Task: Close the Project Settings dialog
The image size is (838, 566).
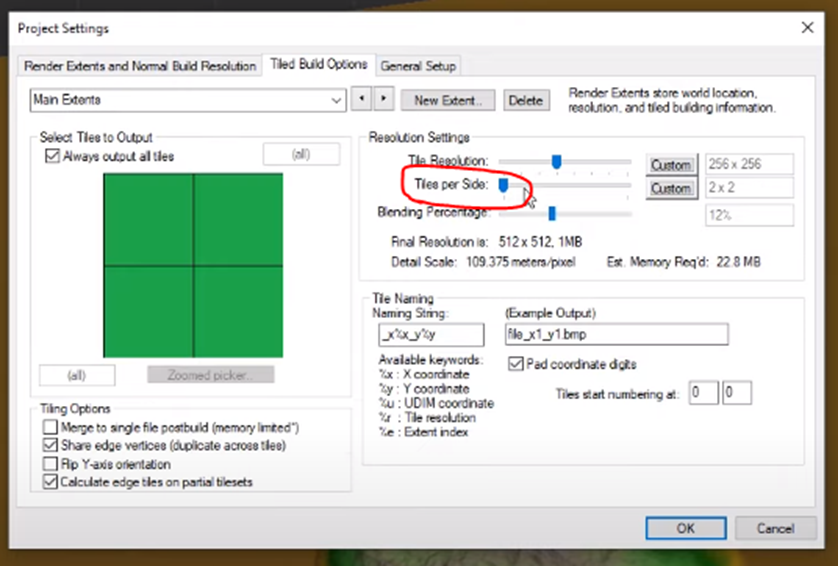Action: pos(808,27)
